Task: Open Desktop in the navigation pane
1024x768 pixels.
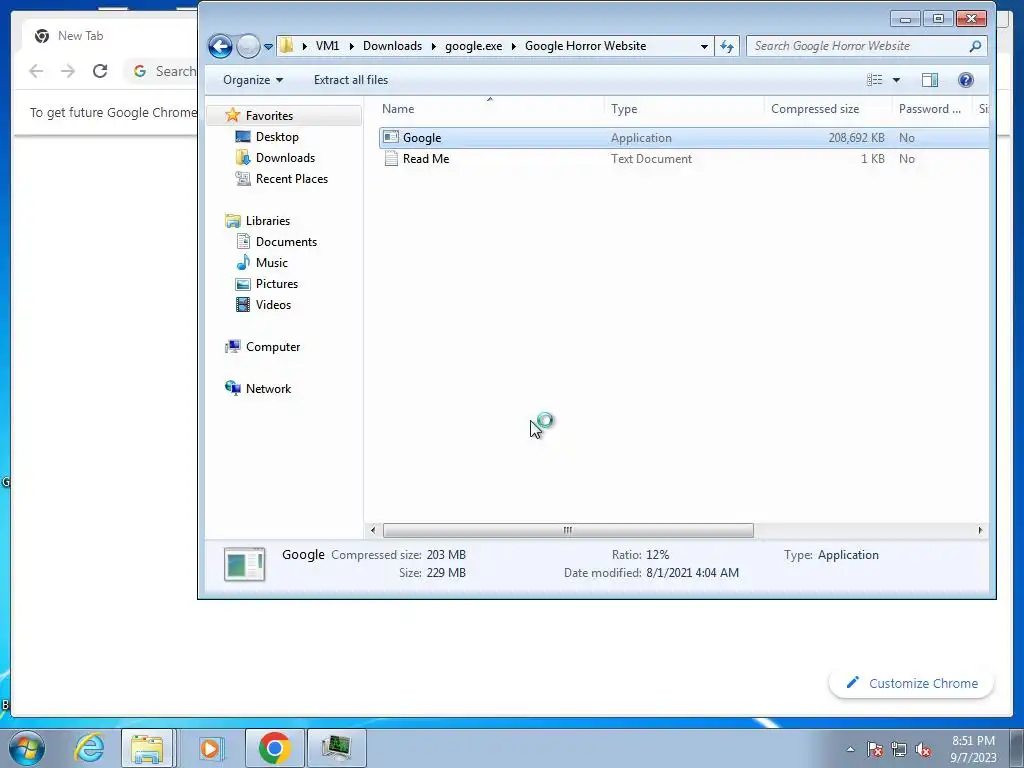Action: coord(277,136)
